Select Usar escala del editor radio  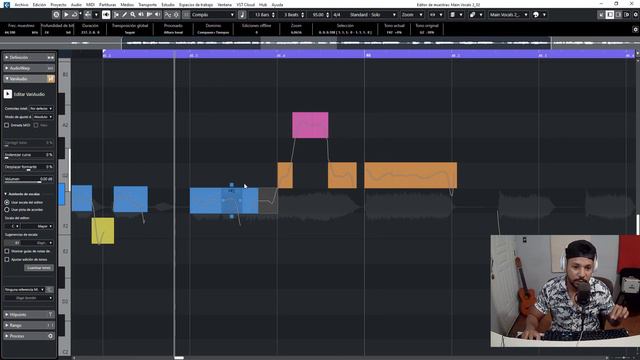(7, 202)
